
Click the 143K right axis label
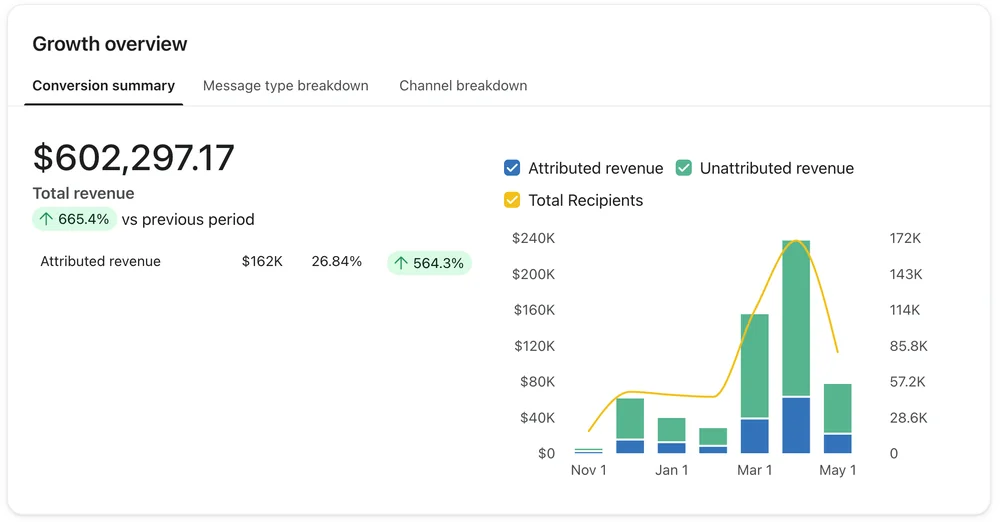pos(906,274)
